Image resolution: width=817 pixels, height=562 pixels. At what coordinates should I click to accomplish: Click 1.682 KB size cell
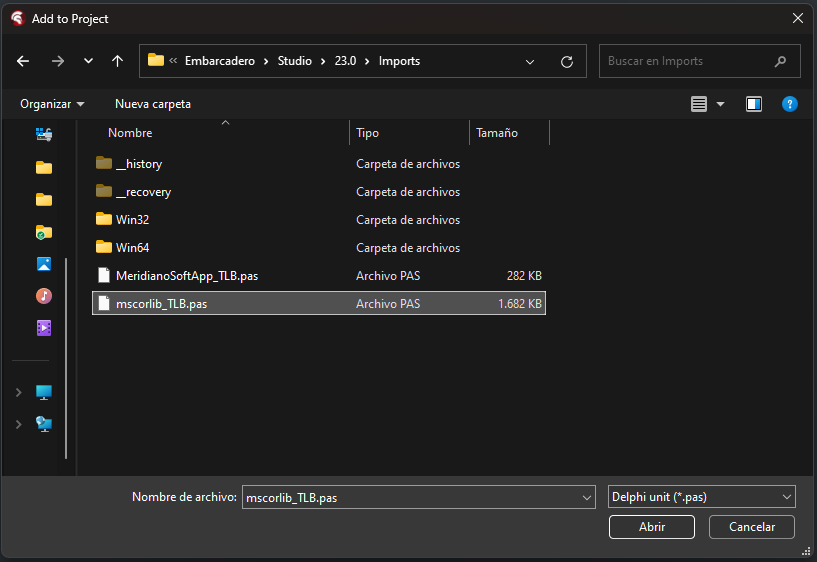tap(520, 304)
